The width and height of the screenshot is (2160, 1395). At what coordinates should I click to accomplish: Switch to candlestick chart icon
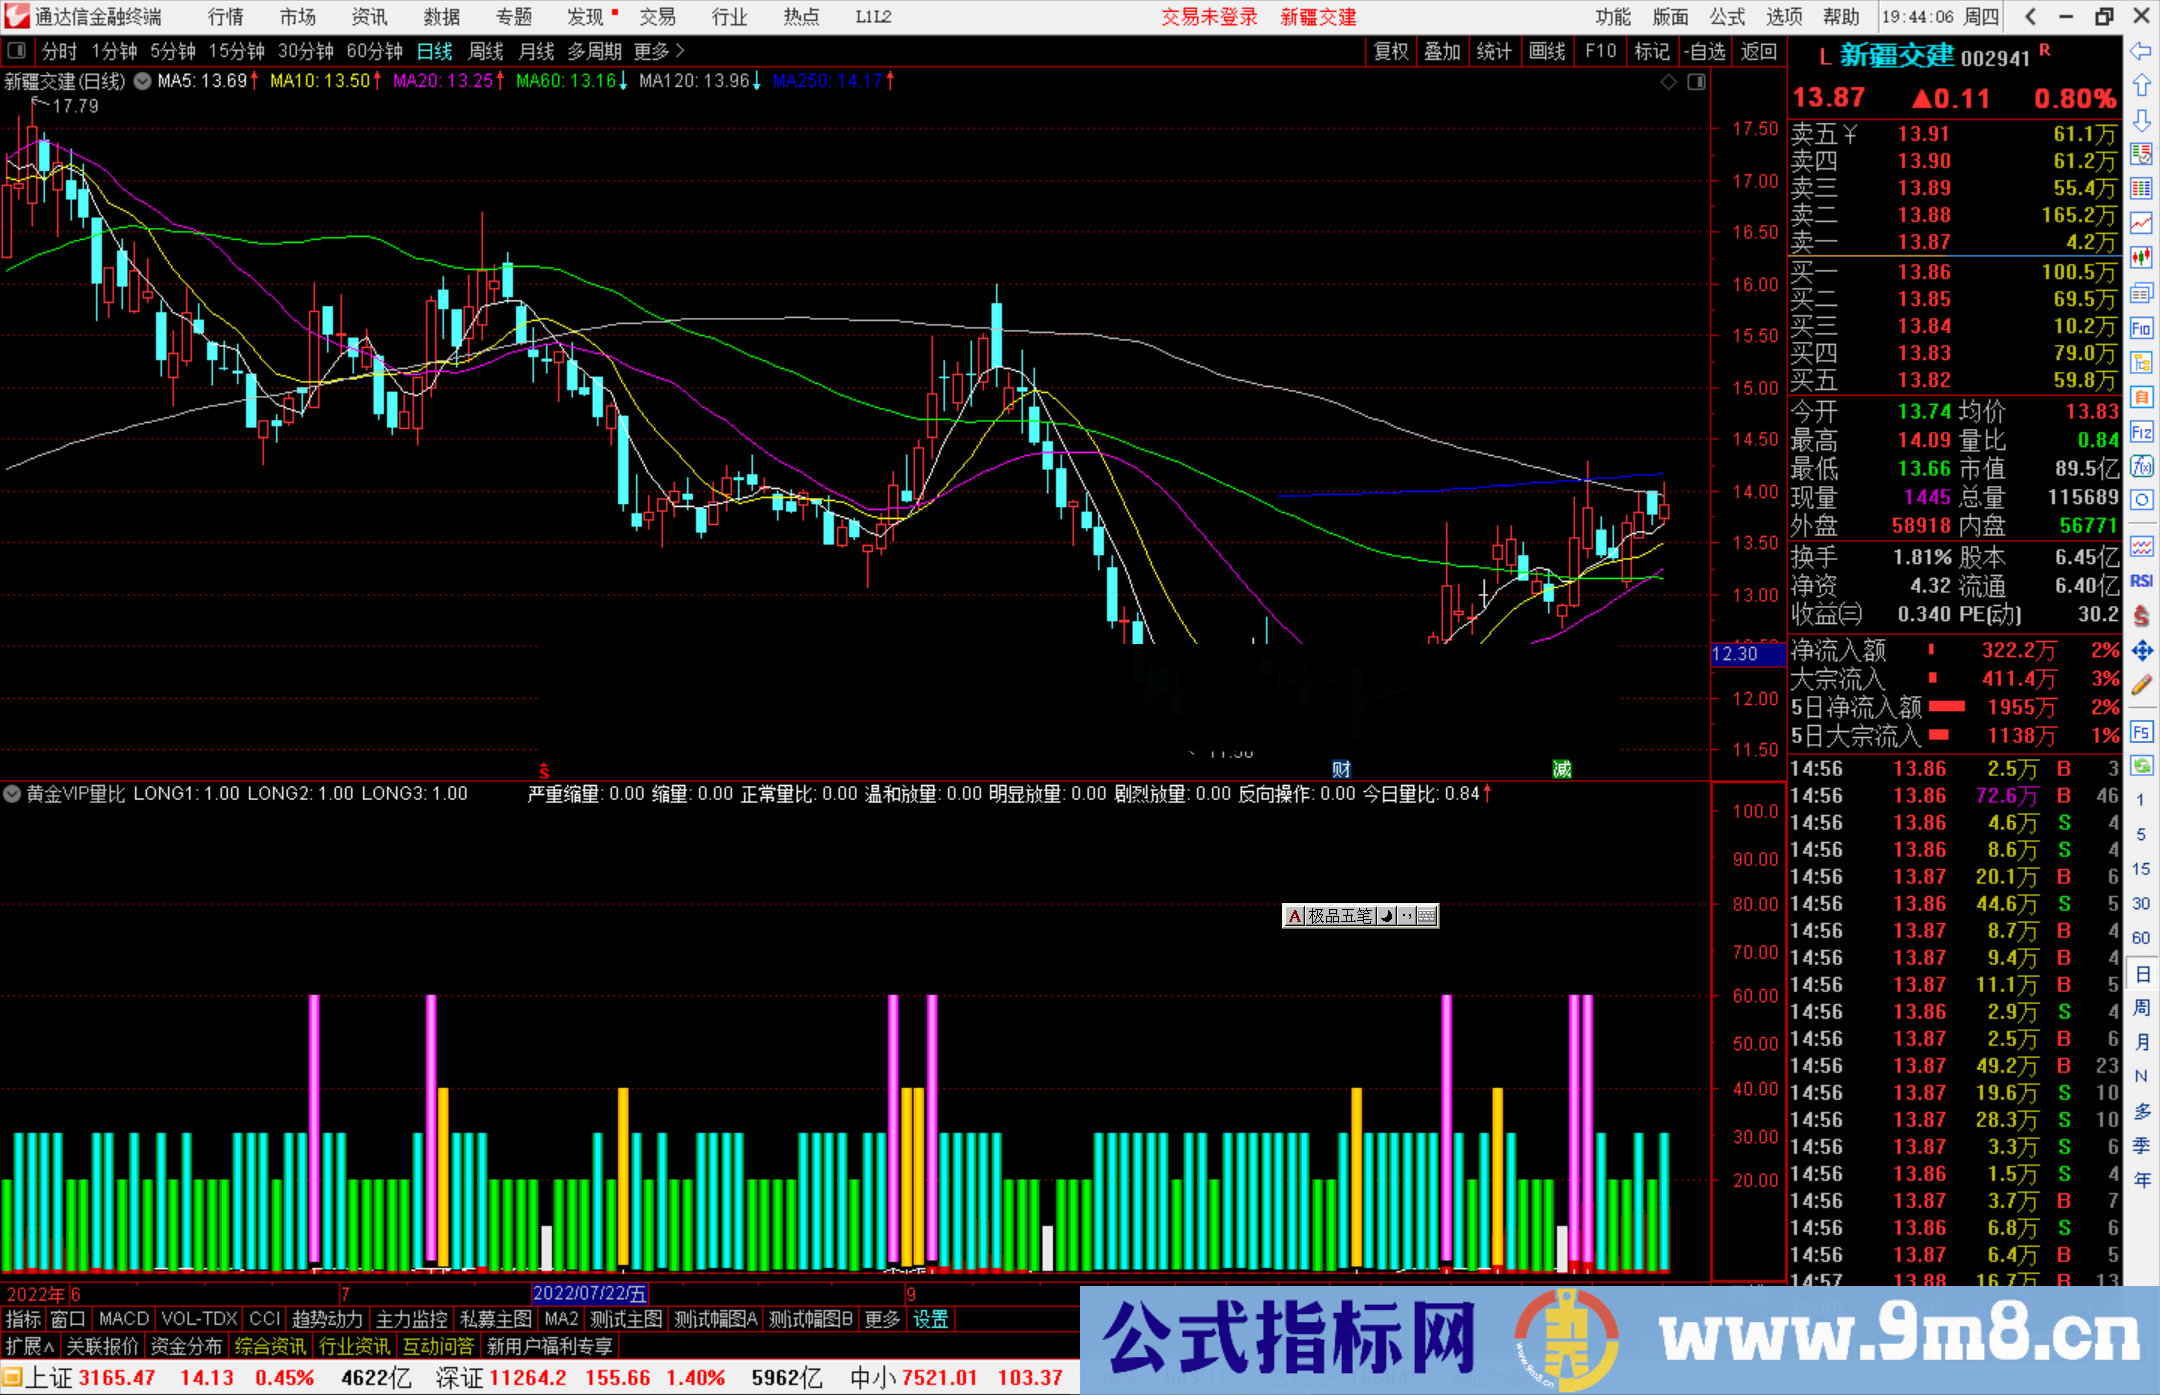(x=2141, y=258)
